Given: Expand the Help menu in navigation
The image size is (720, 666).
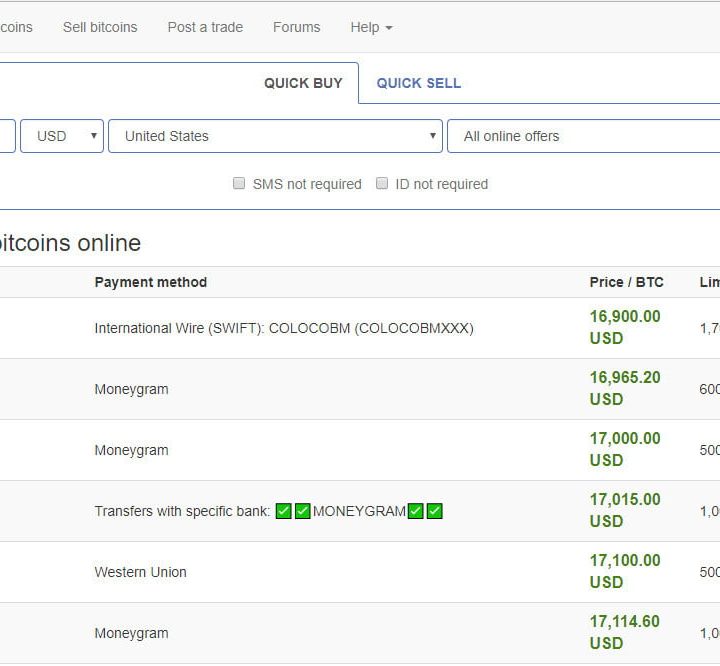Looking at the screenshot, I should pyautogui.click(x=371, y=27).
